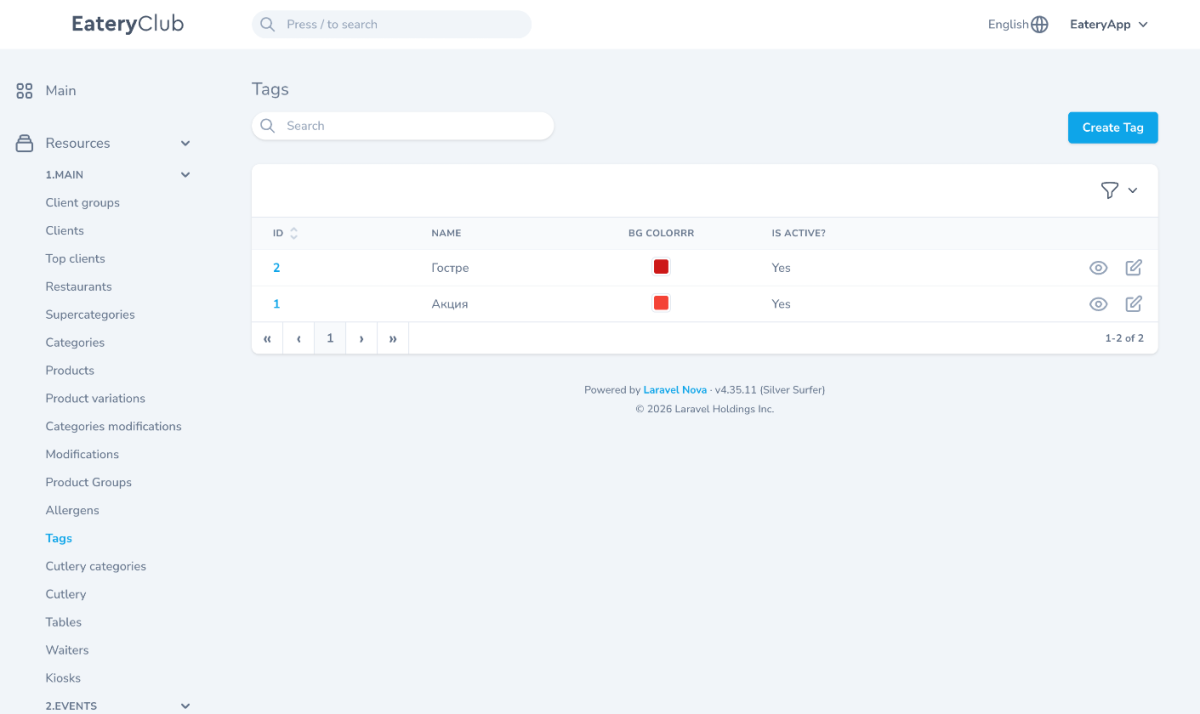Image resolution: width=1200 pixels, height=714 pixels.
Task: Click the dark red swatch for Гостре
Action: pos(661,267)
